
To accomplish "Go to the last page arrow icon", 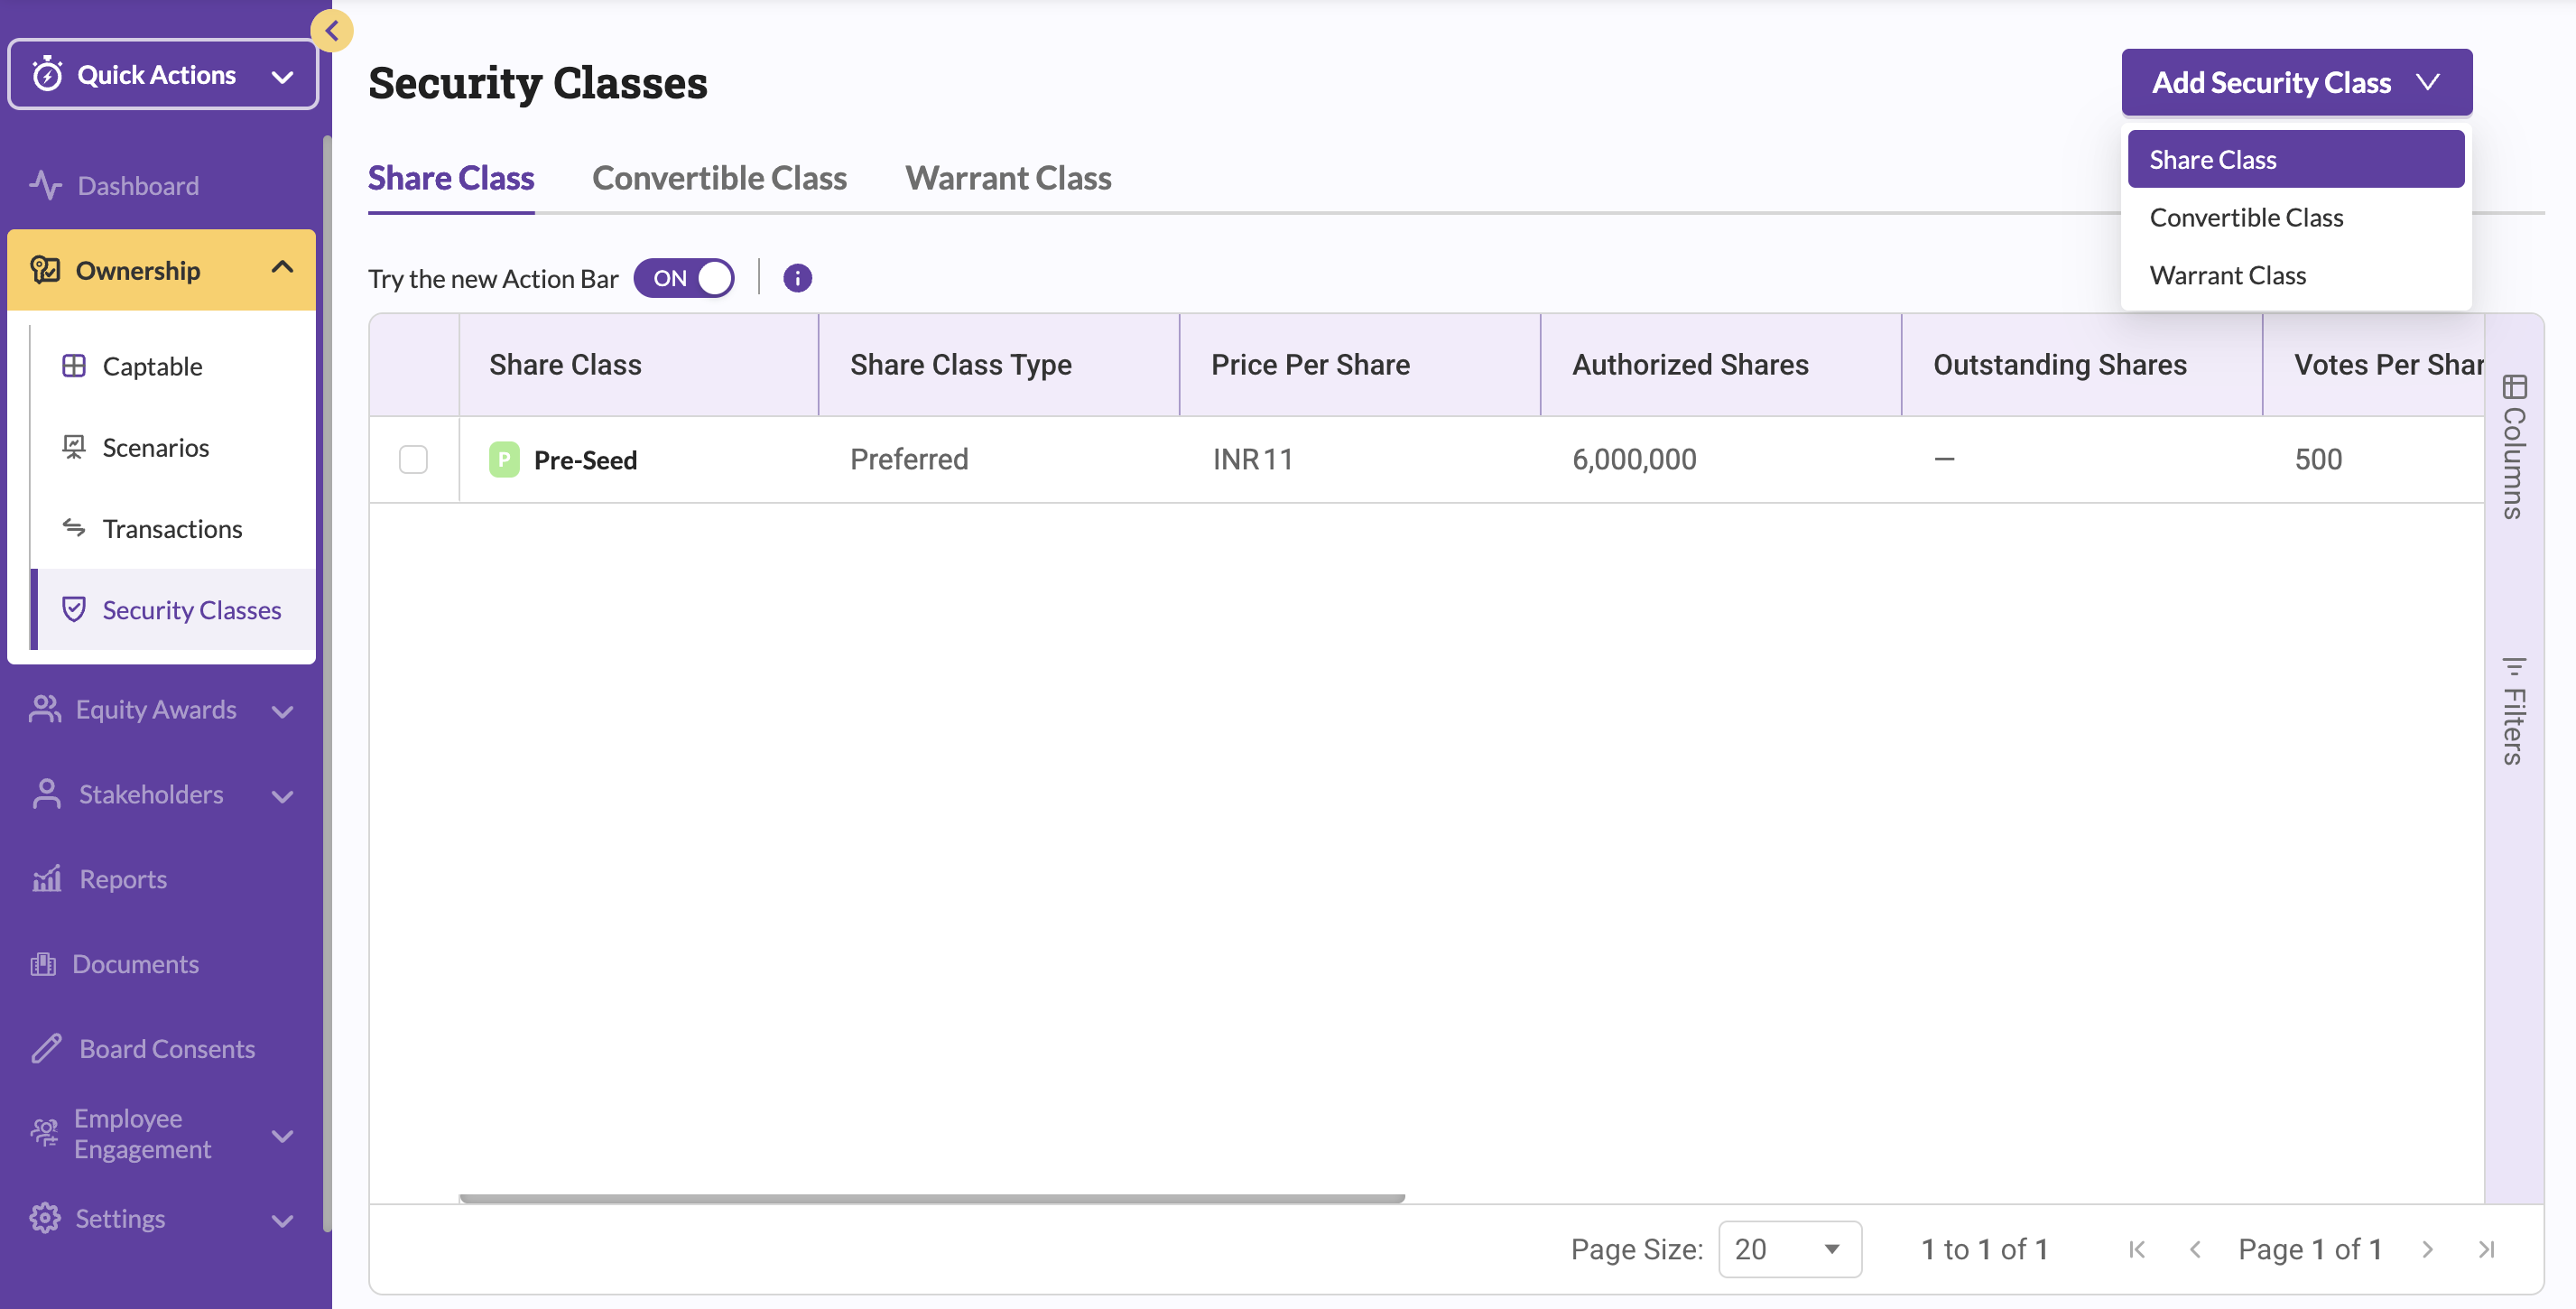I will [x=2486, y=1249].
